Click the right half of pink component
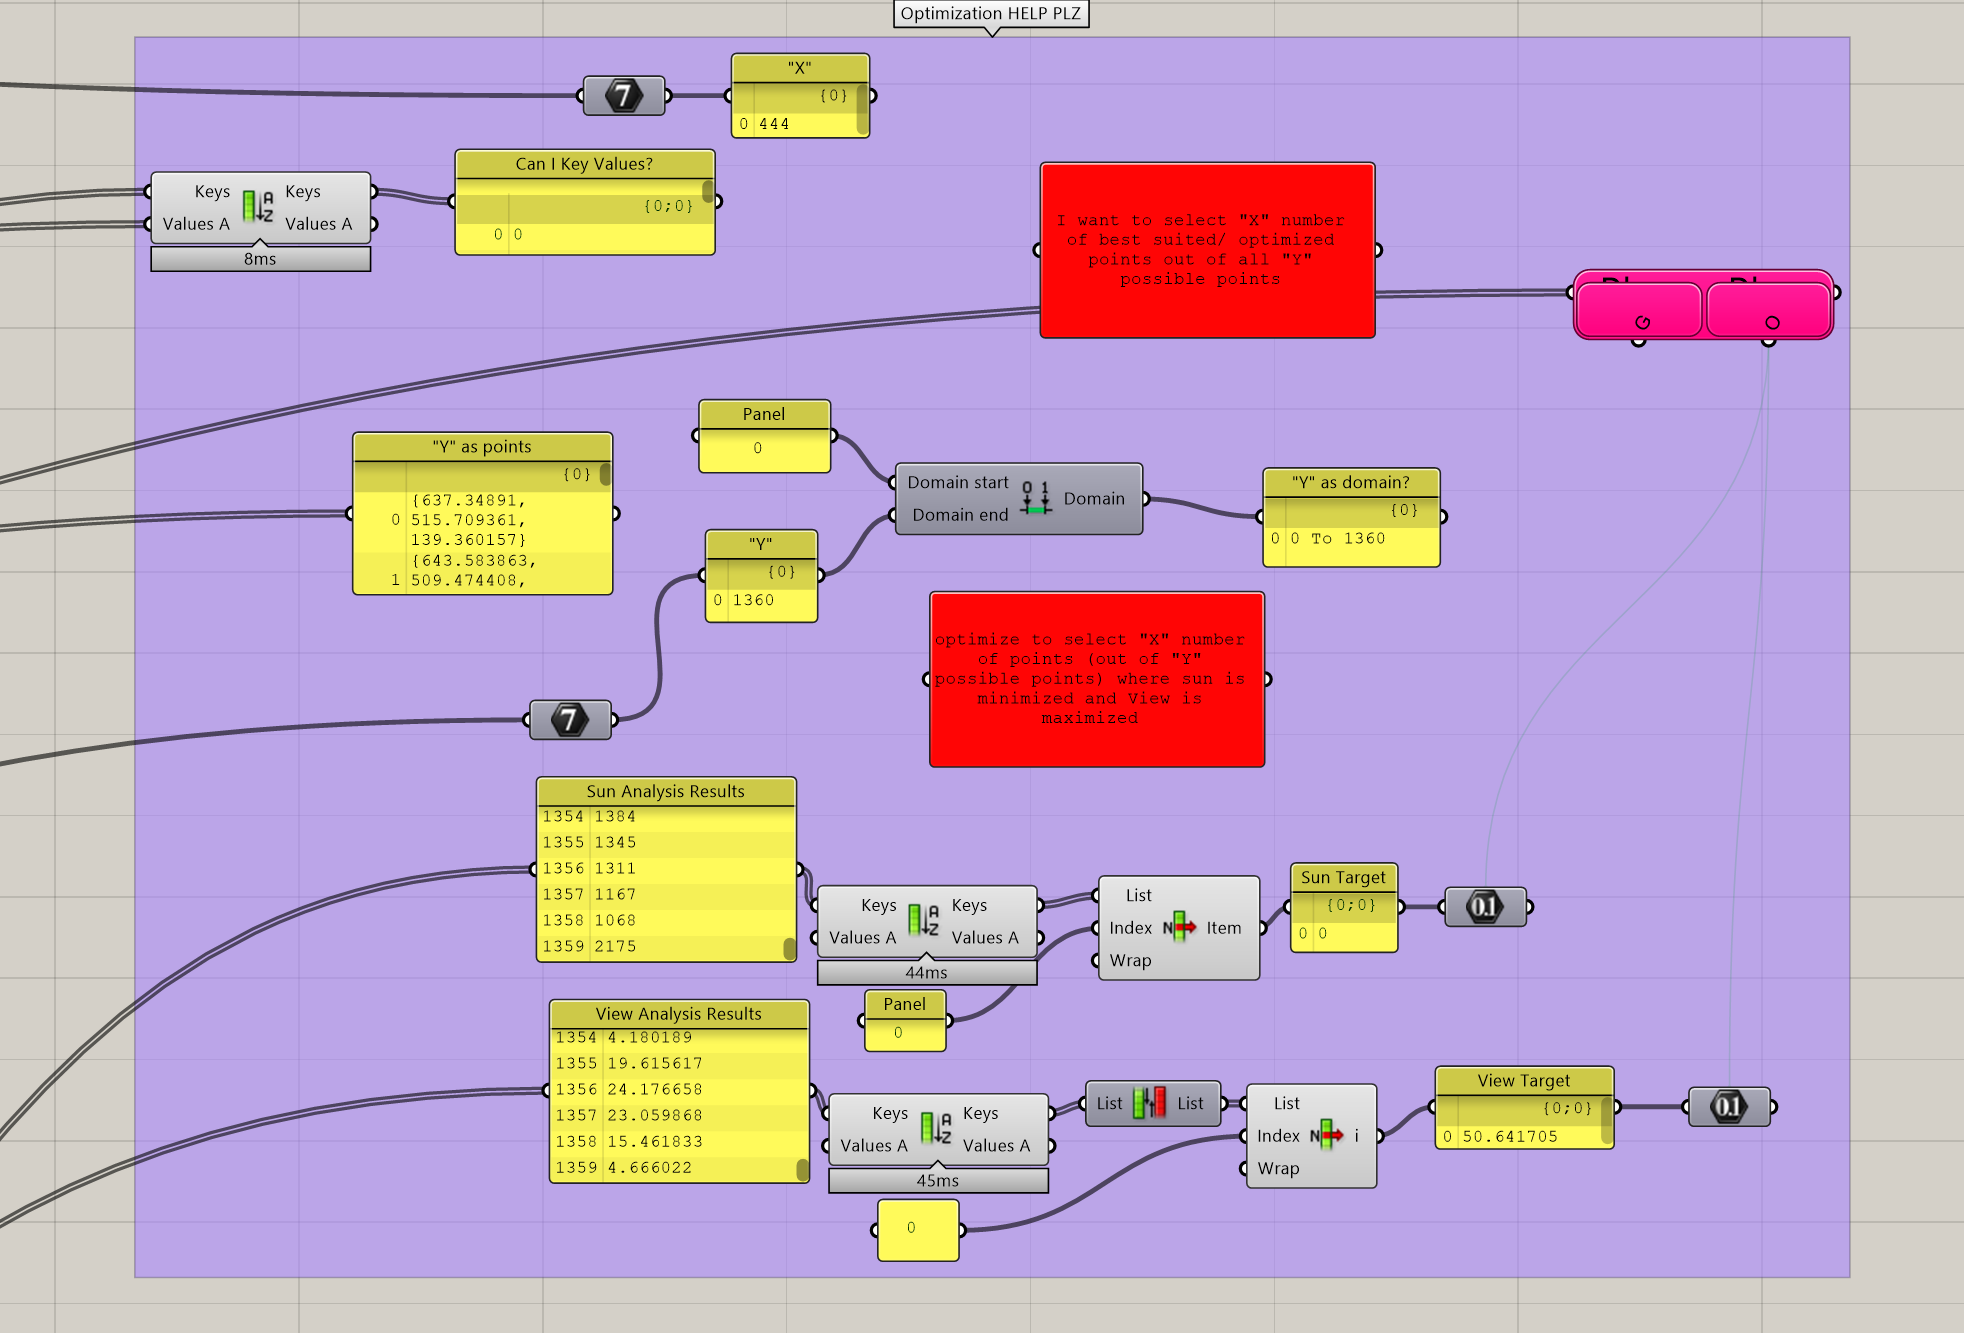 pos(1768,308)
